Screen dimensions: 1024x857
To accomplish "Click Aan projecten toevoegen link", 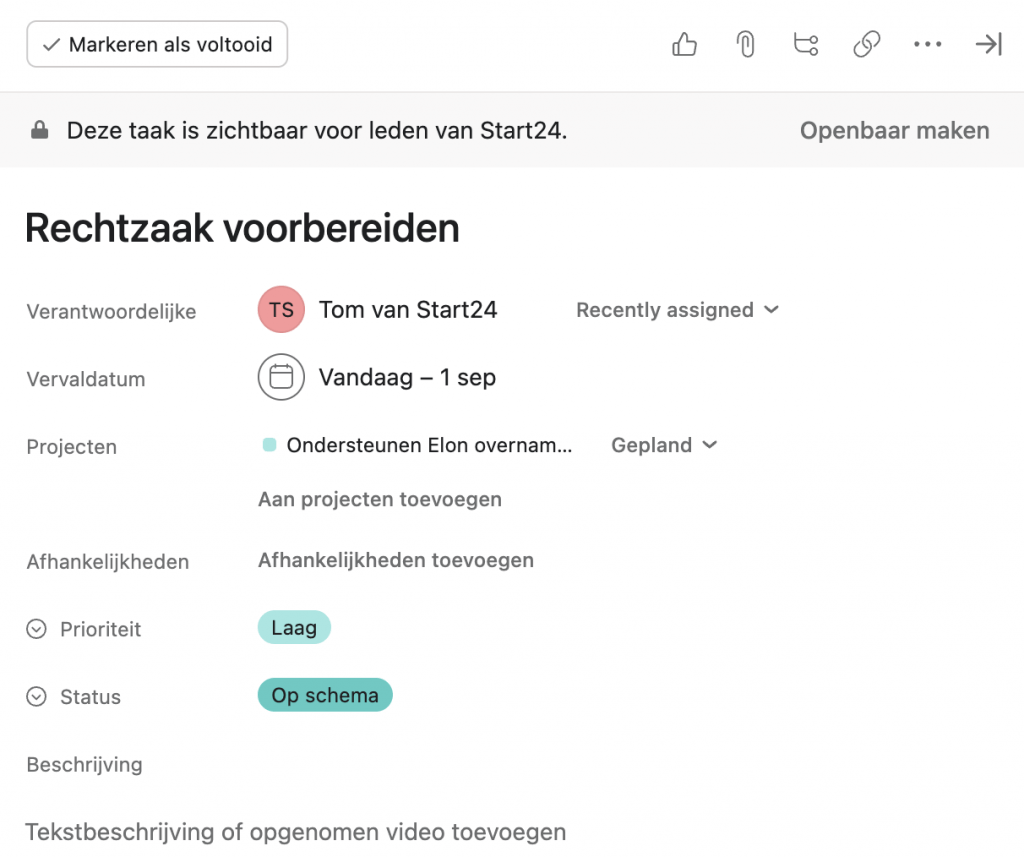I will 380,499.
